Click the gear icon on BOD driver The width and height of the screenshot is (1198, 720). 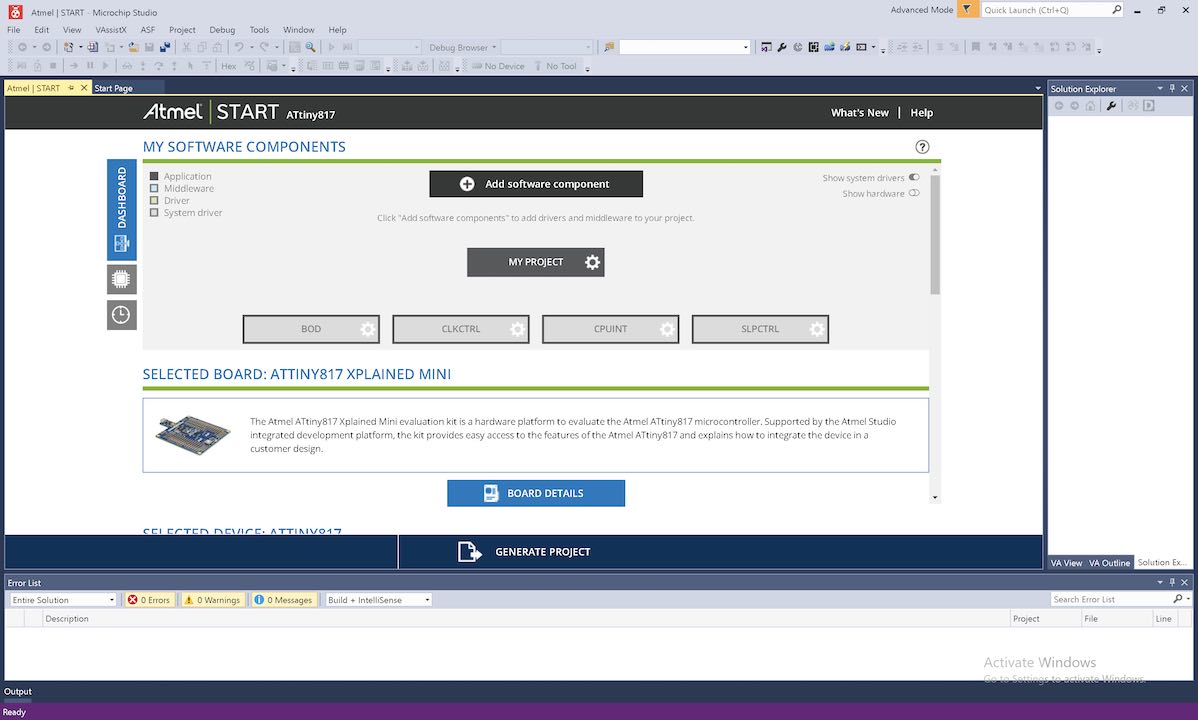[x=367, y=329]
